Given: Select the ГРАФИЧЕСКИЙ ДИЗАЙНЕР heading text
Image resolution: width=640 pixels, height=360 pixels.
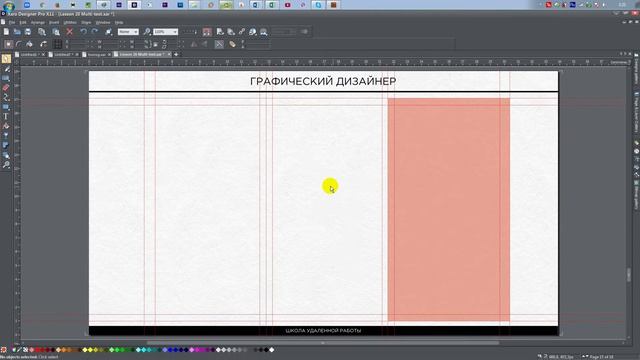Looking at the screenshot, I should coord(323,81).
